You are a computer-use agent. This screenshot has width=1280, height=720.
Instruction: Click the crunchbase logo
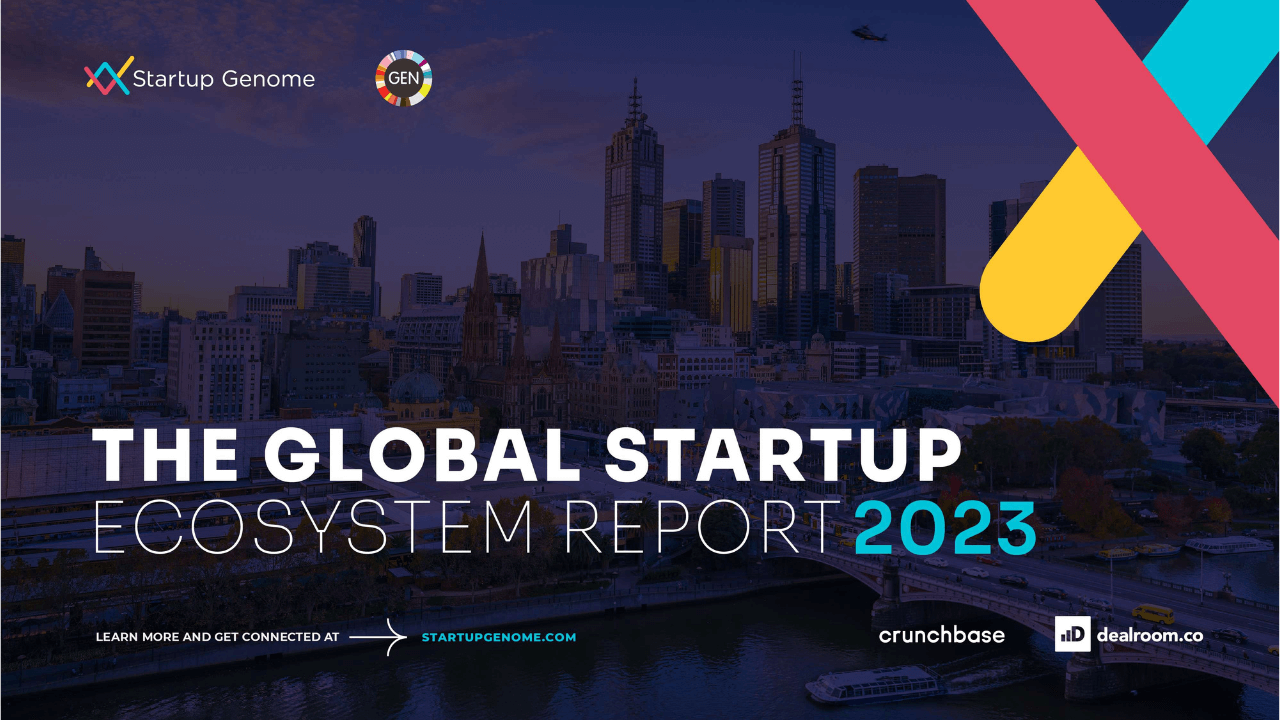[x=942, y=635]
